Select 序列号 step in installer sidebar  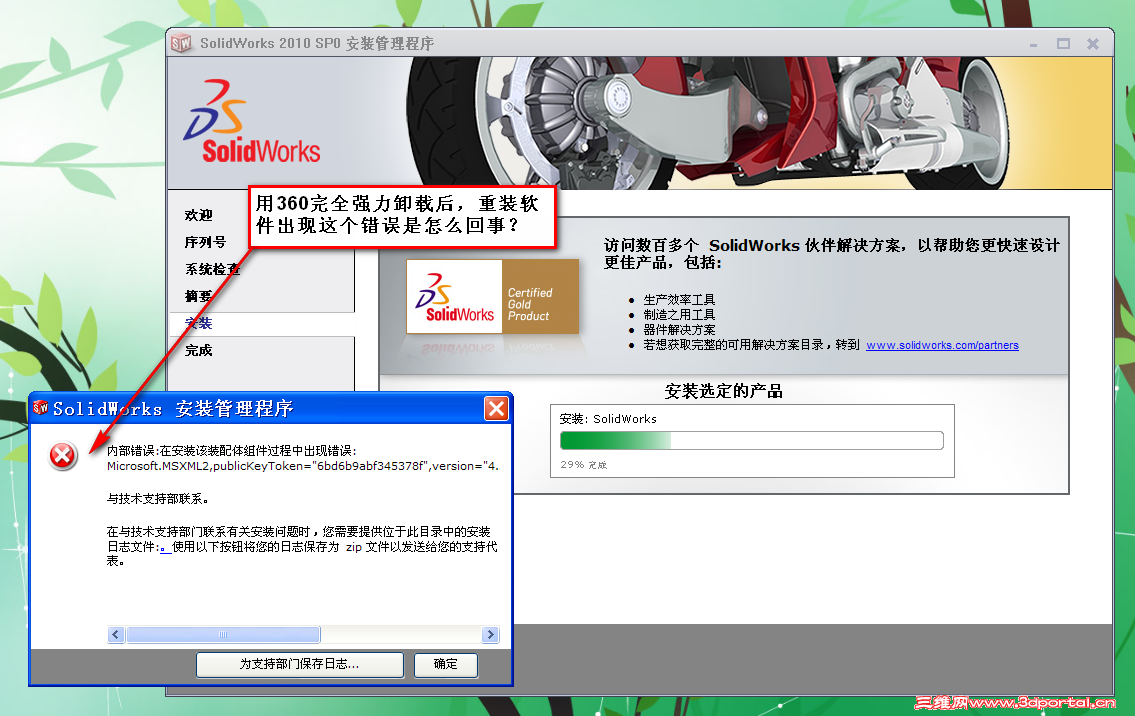click(205, 242)
